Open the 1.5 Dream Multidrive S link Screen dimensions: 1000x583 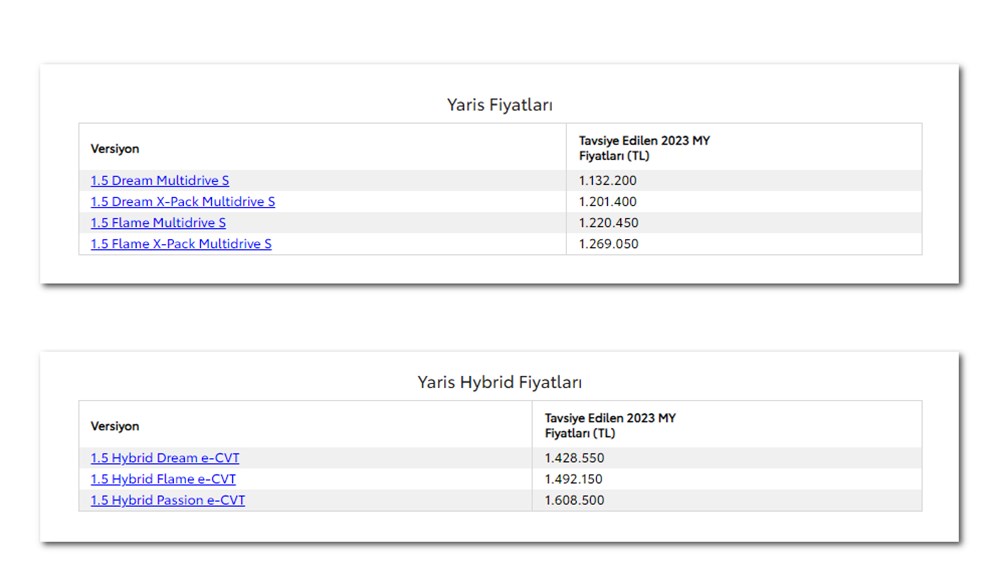pos(159,180)
